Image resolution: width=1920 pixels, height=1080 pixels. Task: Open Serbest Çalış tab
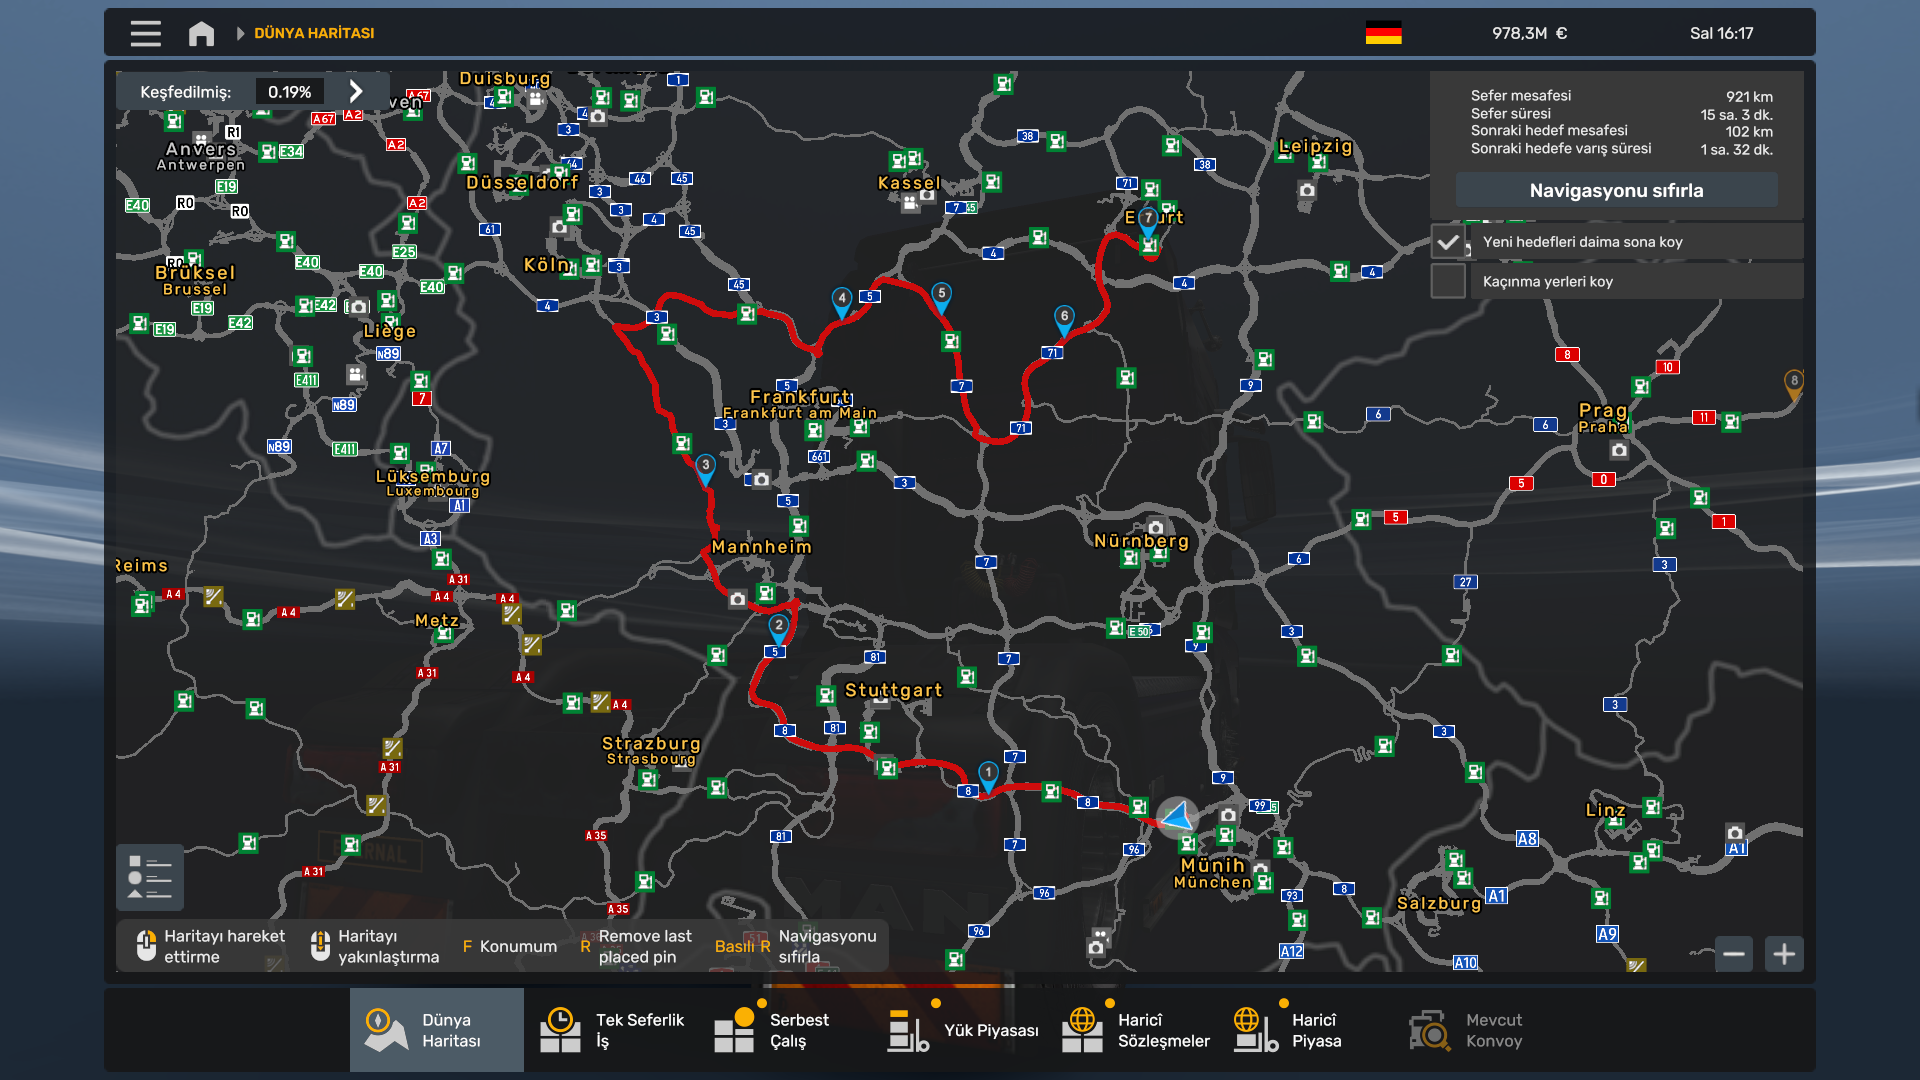tap(785, 1030)
